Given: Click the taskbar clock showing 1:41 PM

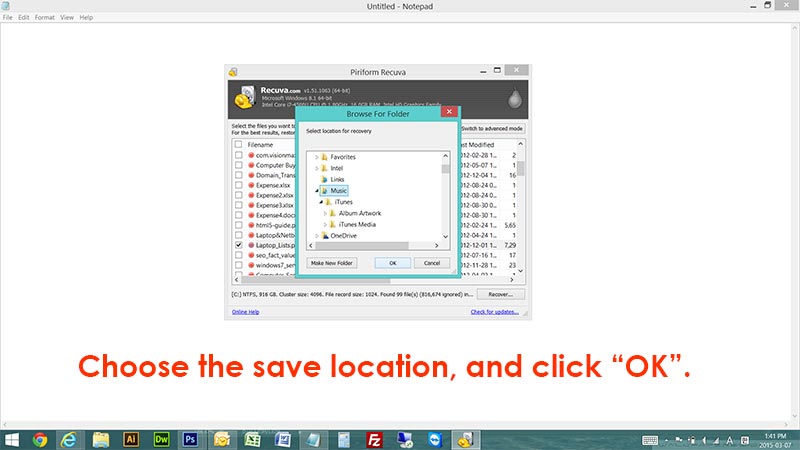Looking at the screenshot, I should (775, 440).
